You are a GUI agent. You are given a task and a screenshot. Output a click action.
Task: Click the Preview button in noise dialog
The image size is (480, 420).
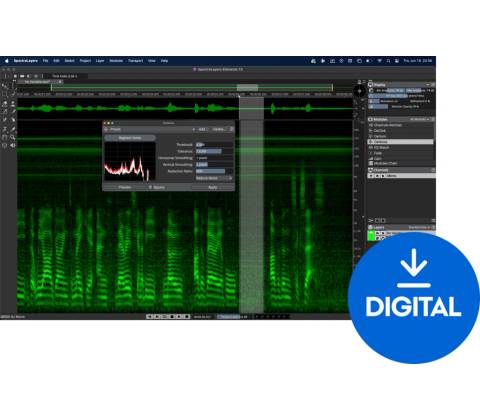click(x=125, y=187)
